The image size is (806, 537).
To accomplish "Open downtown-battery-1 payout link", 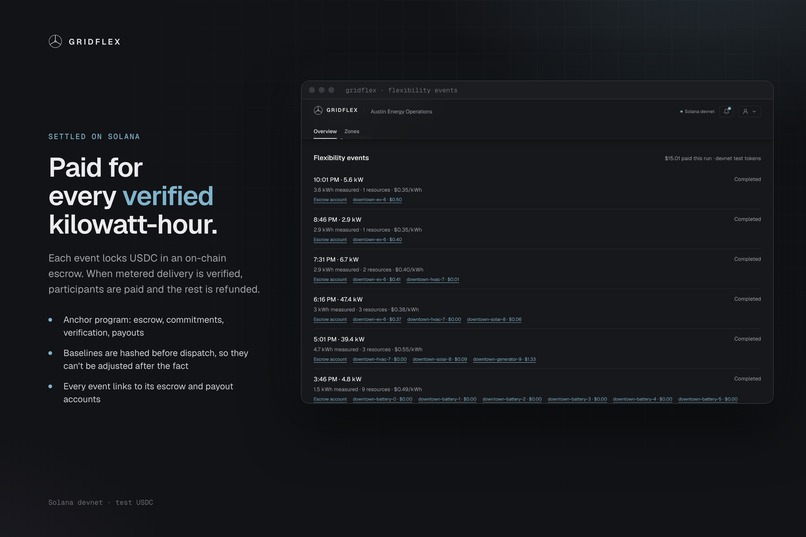I will tap(447, 399).
